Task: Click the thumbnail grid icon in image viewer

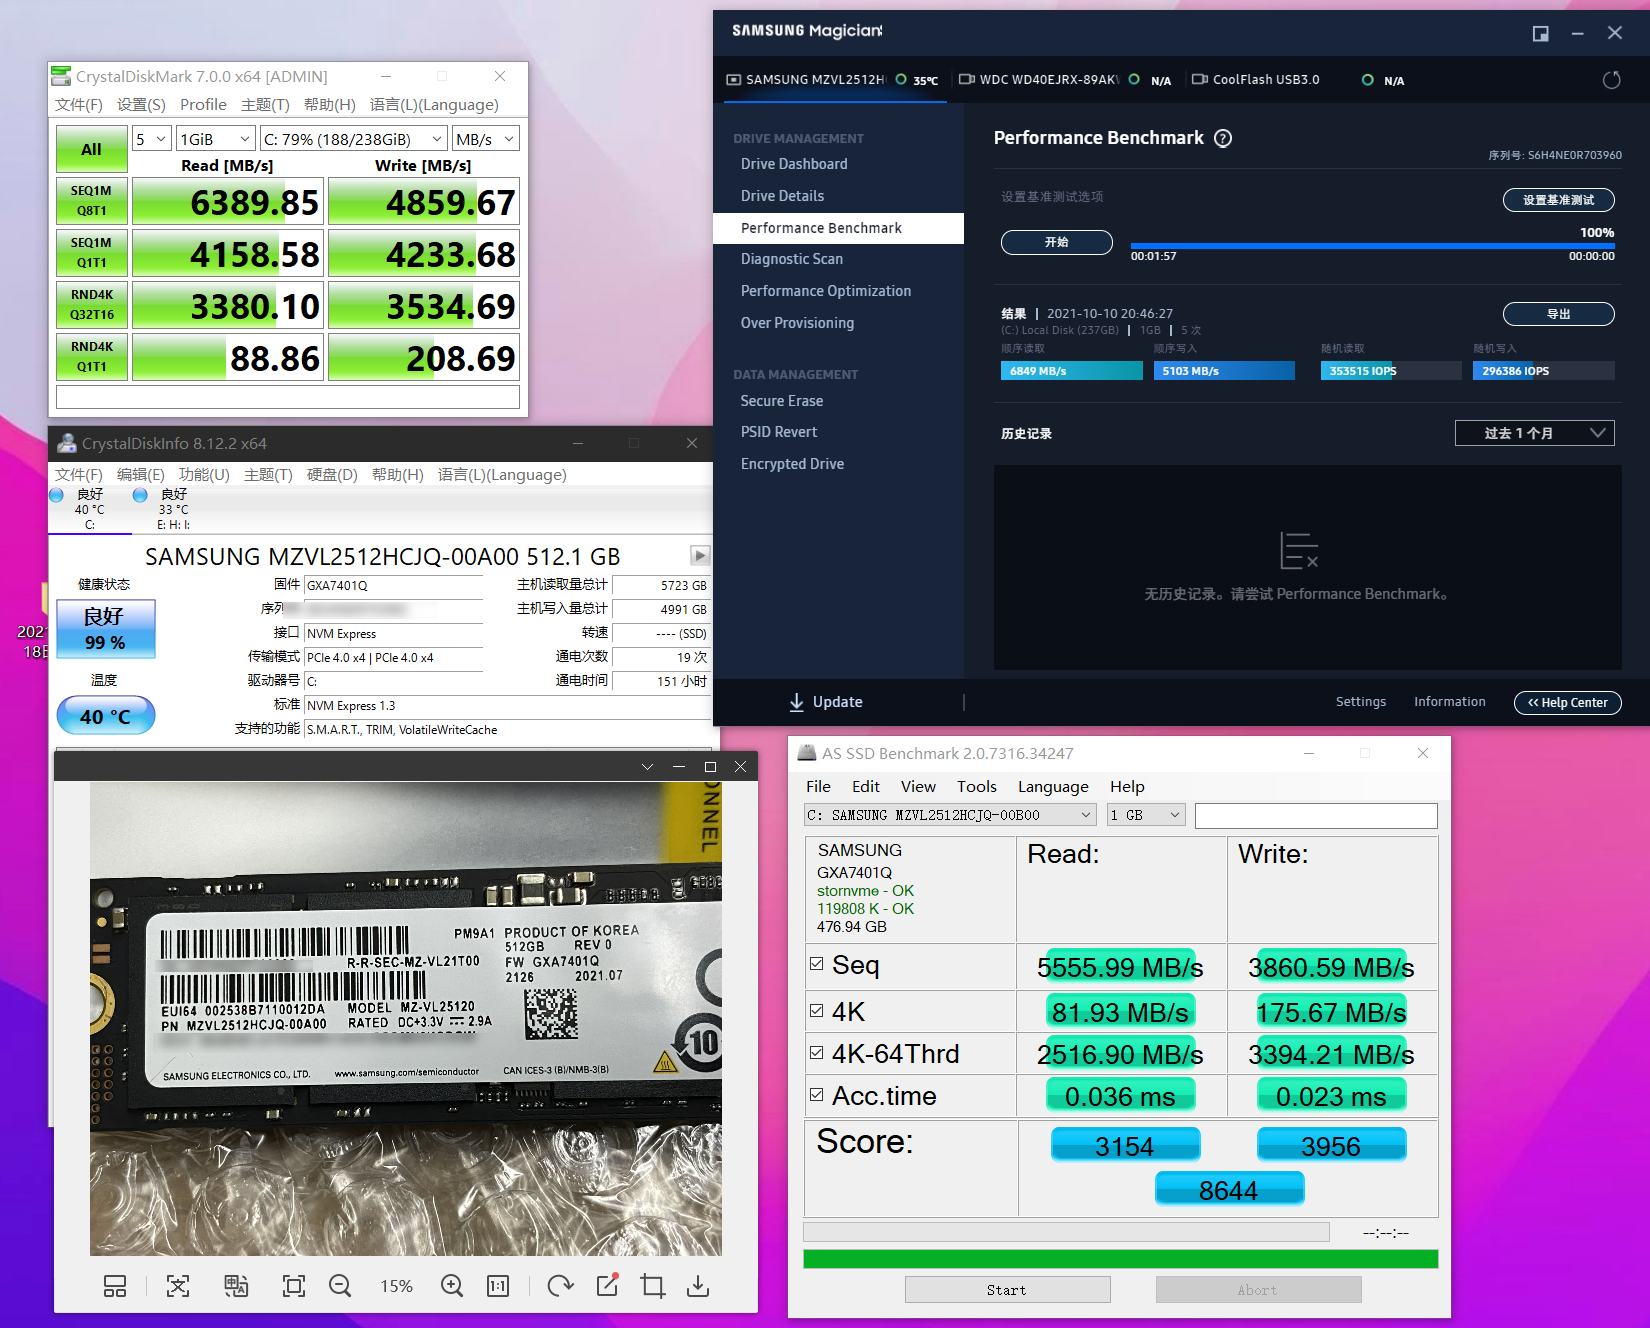Action: 115,1286
